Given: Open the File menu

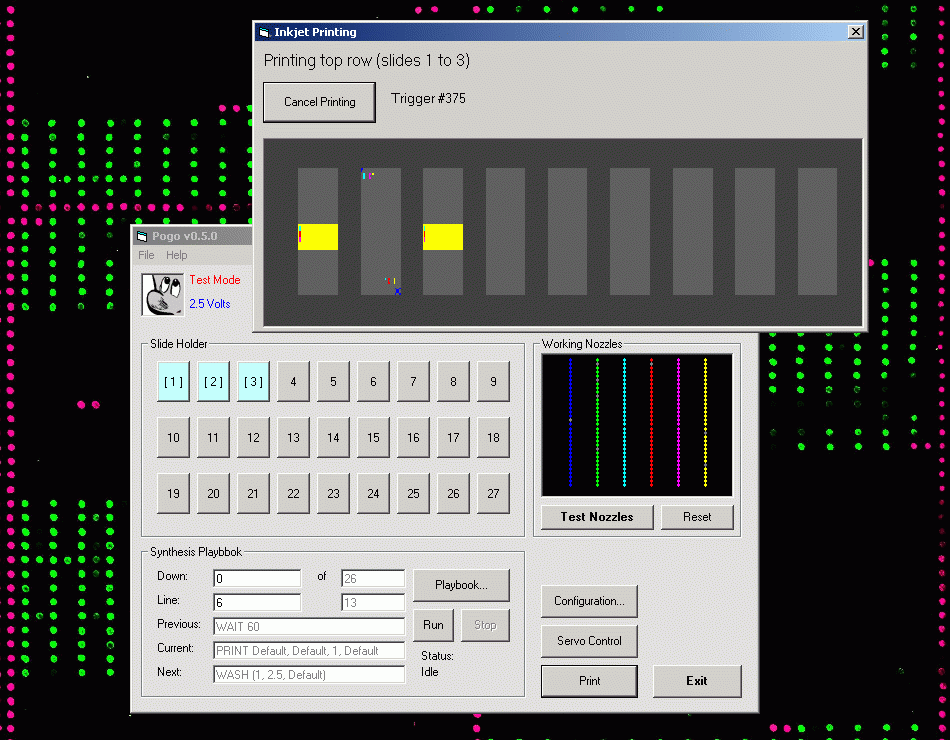Looking at the screenshot, I should point(146,256).
